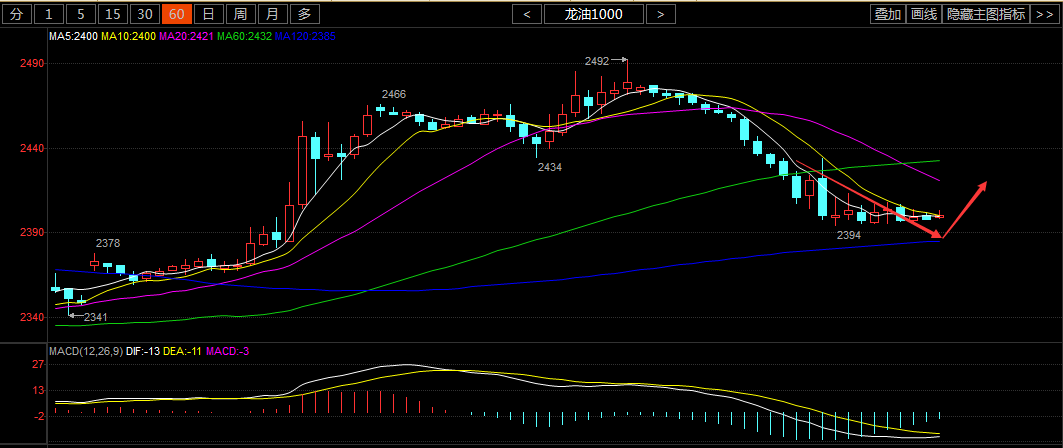Click the MACD(12,26,9) indicator label

[x=84, y=350]
